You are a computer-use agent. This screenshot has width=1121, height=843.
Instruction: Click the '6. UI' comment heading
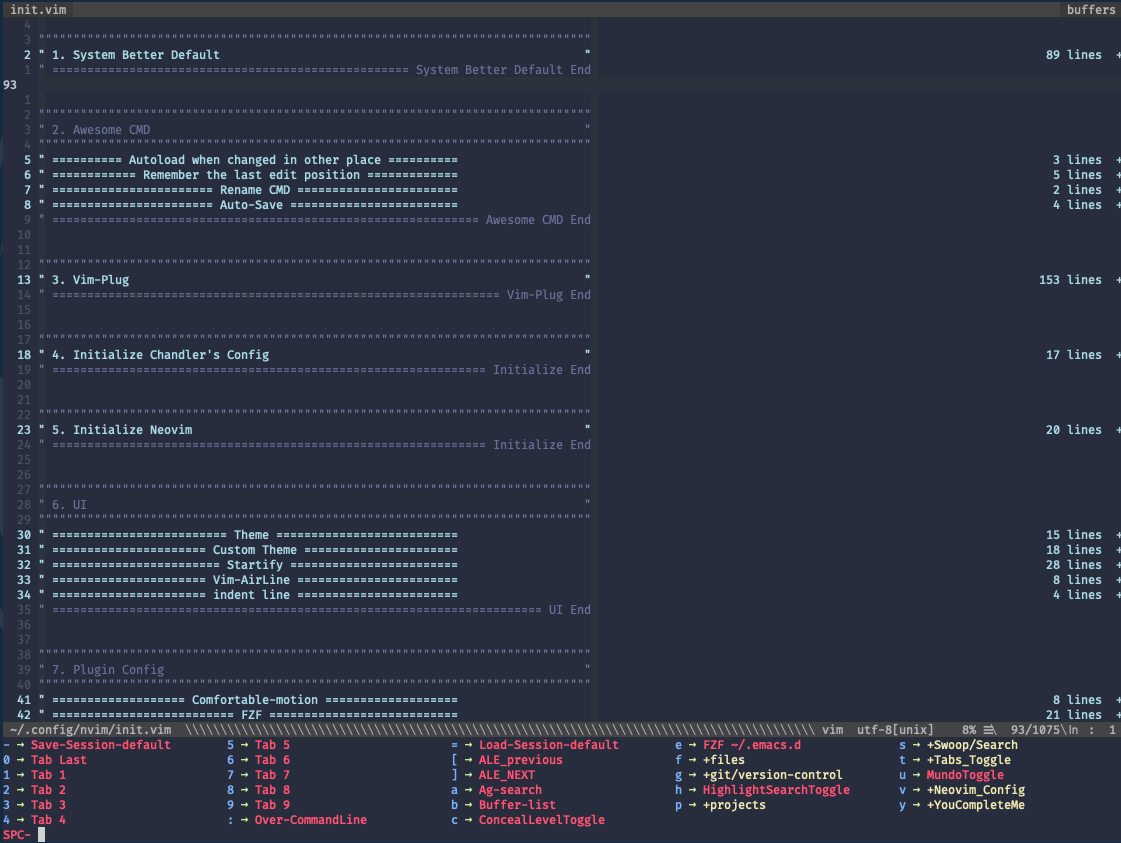click(x=69, y=505)
